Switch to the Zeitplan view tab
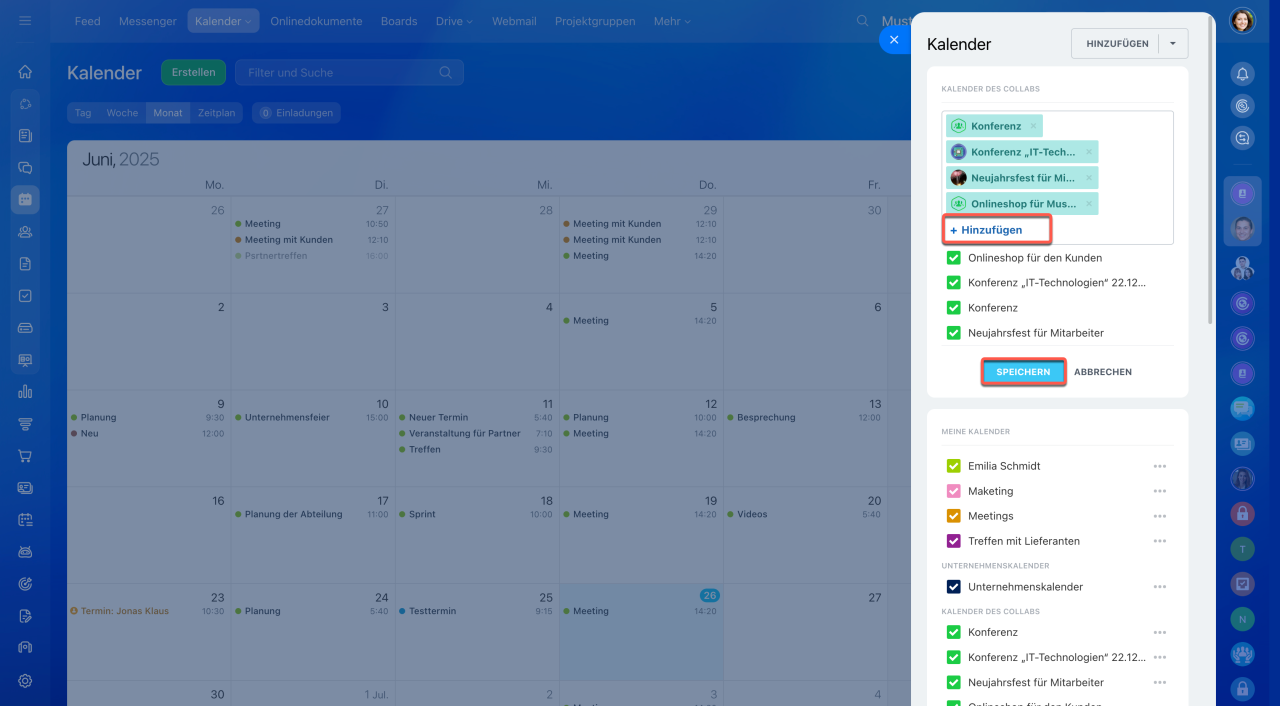The height and width of the screenshot is (706, 1280). [216, 113]
